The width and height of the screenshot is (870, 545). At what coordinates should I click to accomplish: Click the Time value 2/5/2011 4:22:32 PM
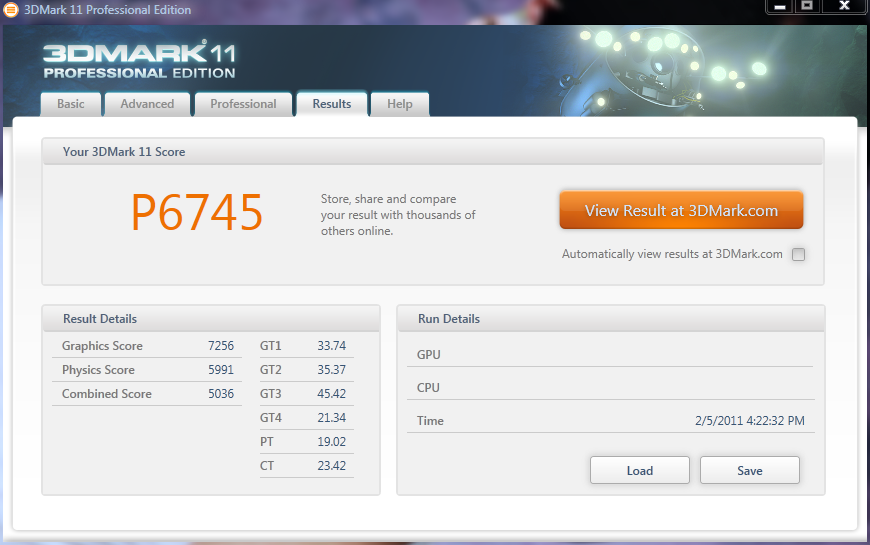point(750,421)
